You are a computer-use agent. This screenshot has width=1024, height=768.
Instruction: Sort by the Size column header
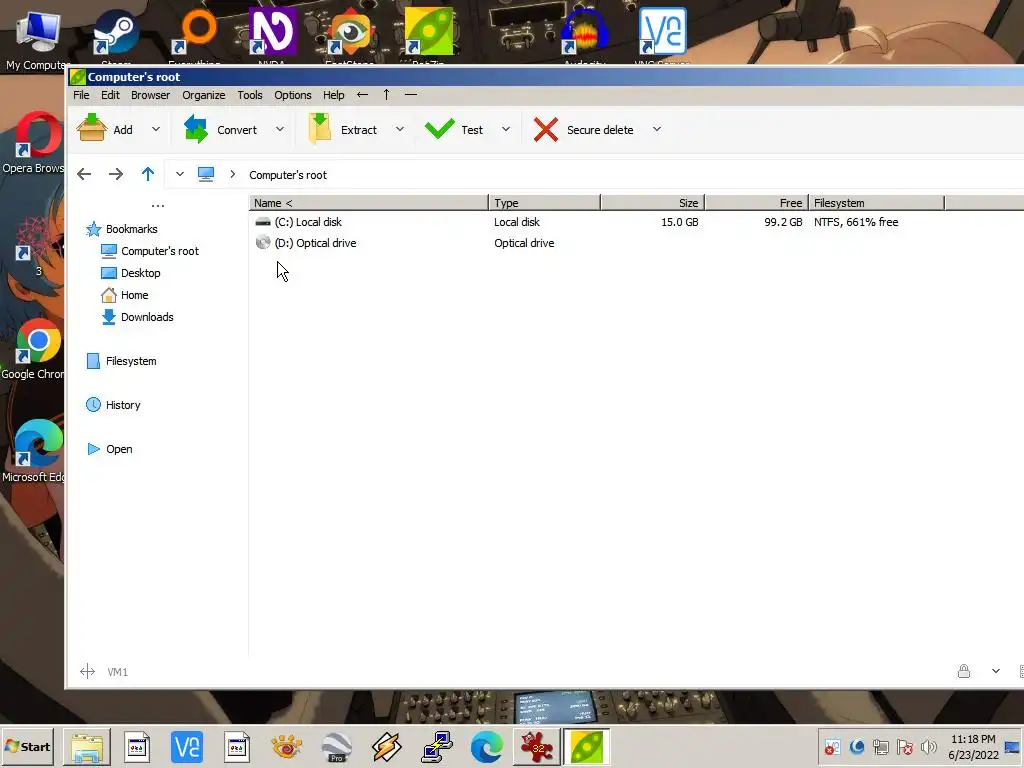click(652, 203)
